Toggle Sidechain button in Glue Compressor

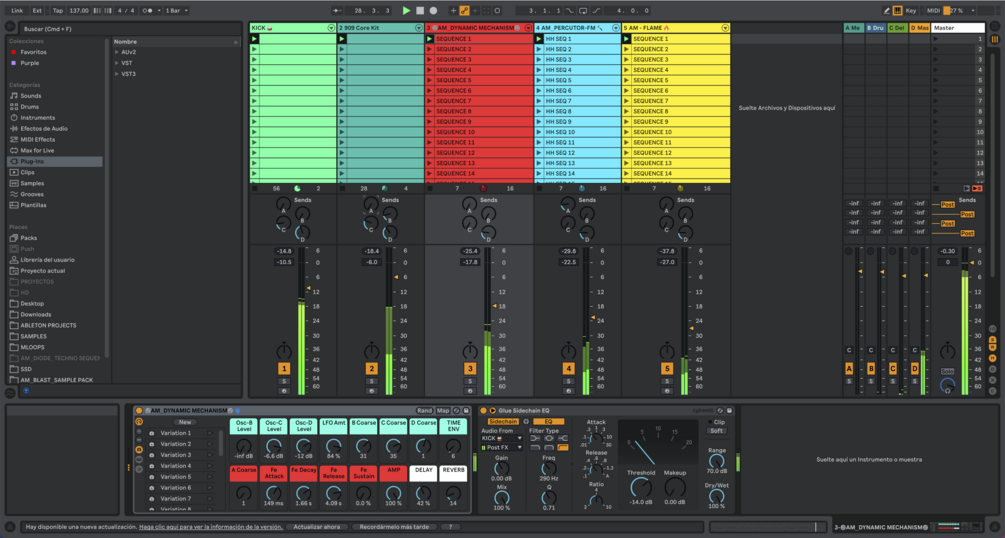(x=503, y=421)
